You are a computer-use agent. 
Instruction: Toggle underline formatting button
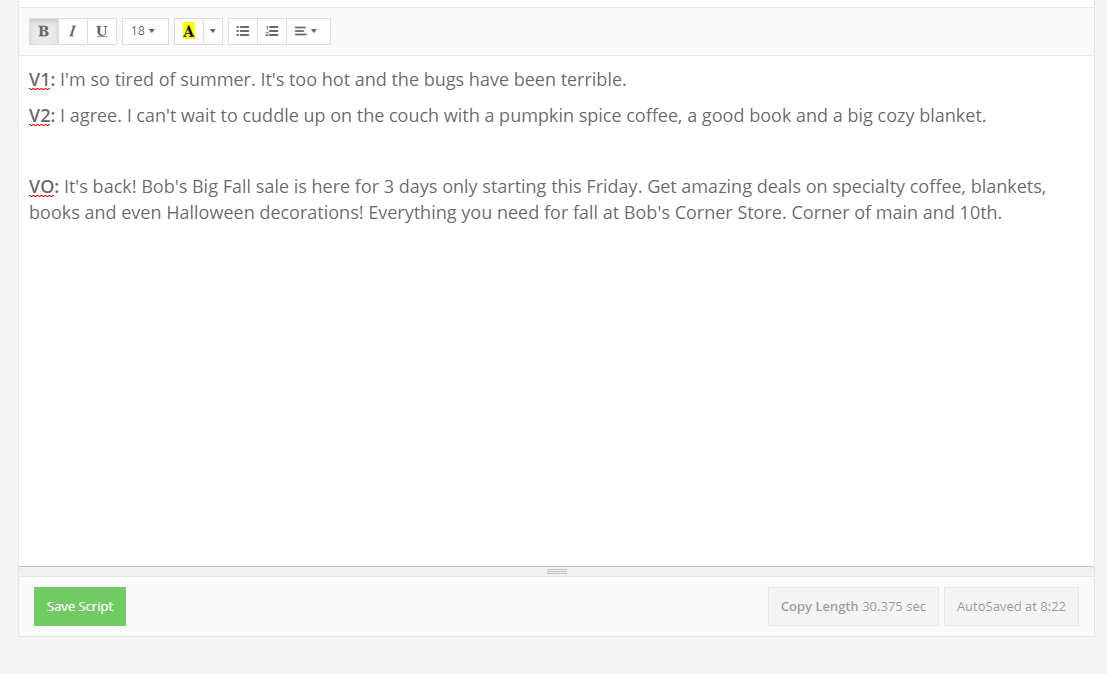click(x=101, y=31)
